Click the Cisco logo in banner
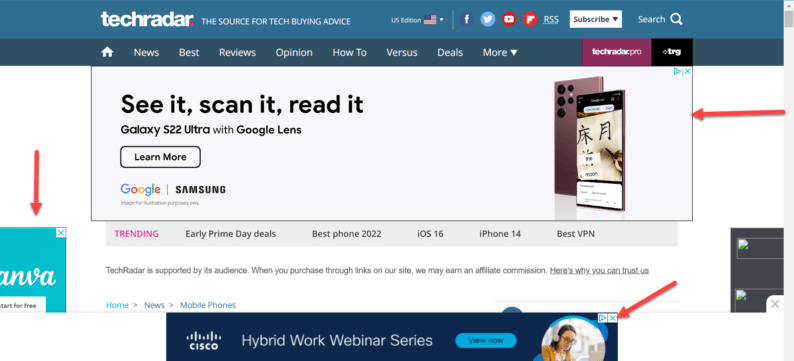The height and width of the screenshot is (361, 794). 204,341
